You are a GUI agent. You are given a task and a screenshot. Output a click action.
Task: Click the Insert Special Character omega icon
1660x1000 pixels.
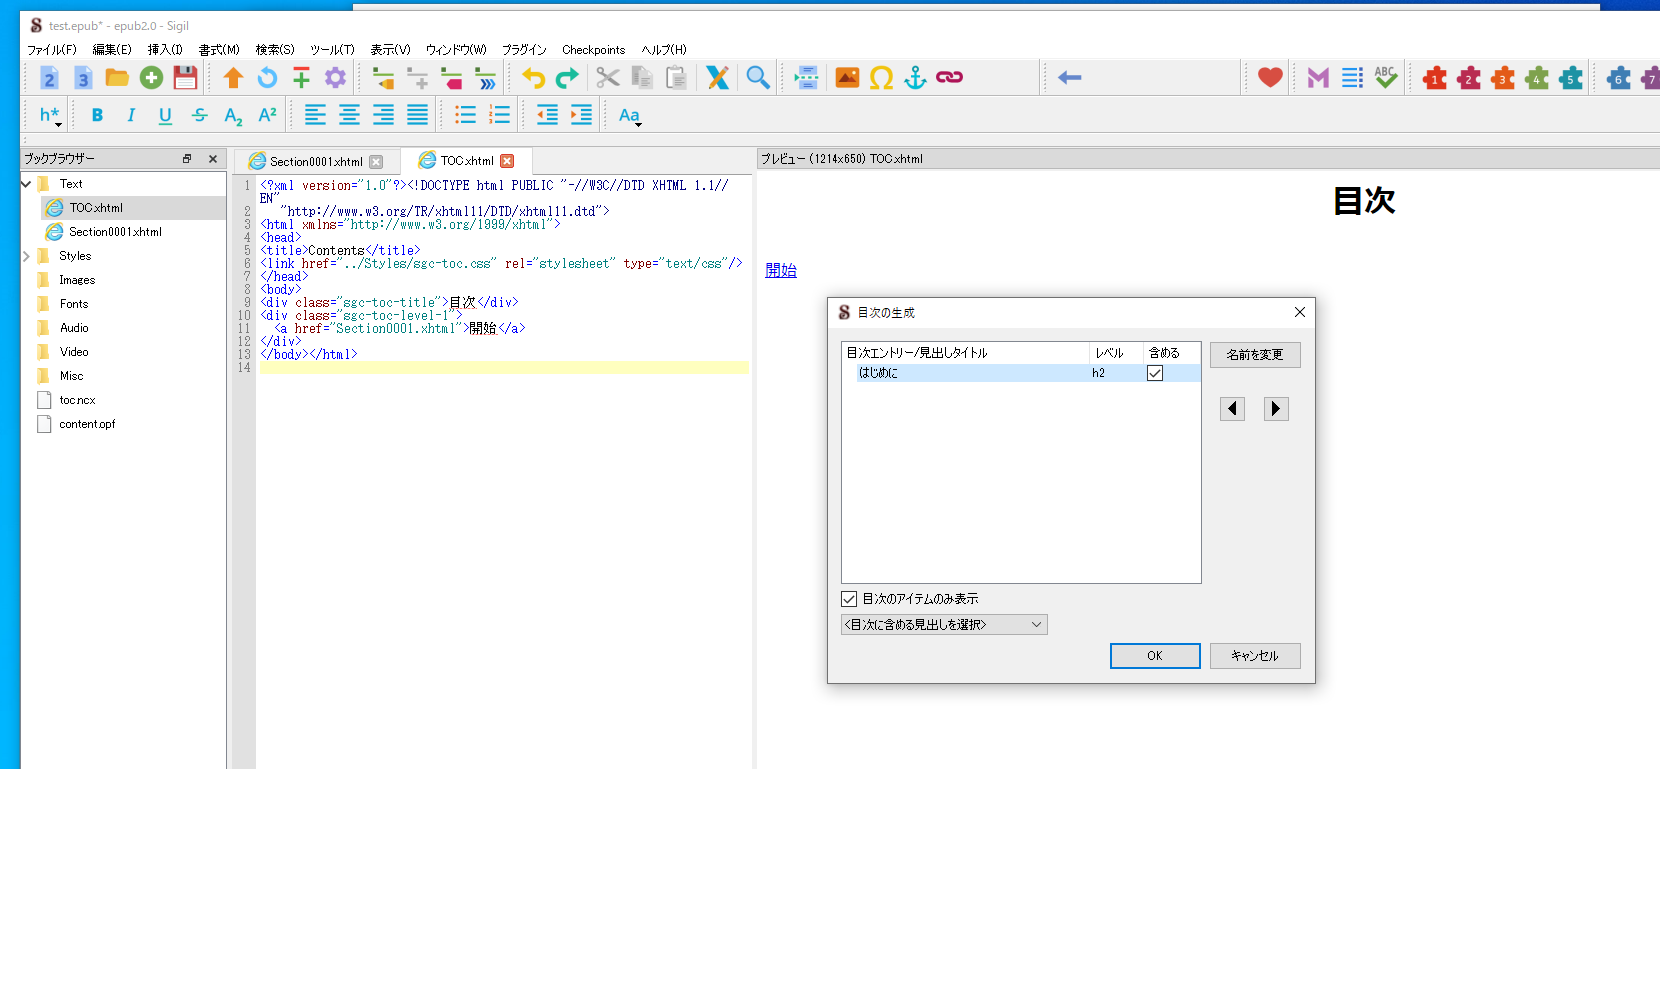pyautogui.click(x=881, y=78)
